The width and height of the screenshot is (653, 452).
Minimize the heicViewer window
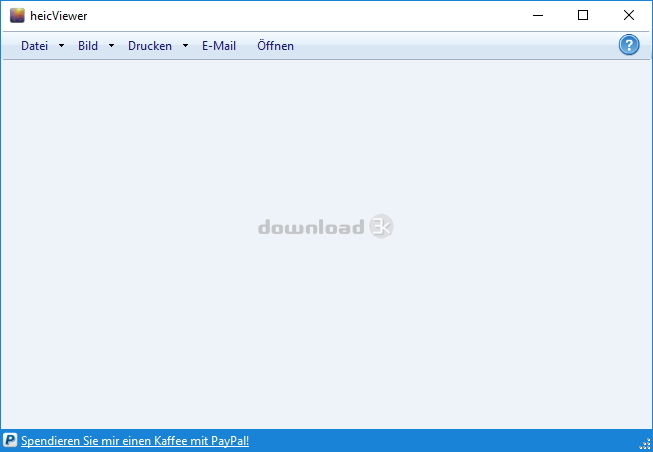click(x=538, y=15)
